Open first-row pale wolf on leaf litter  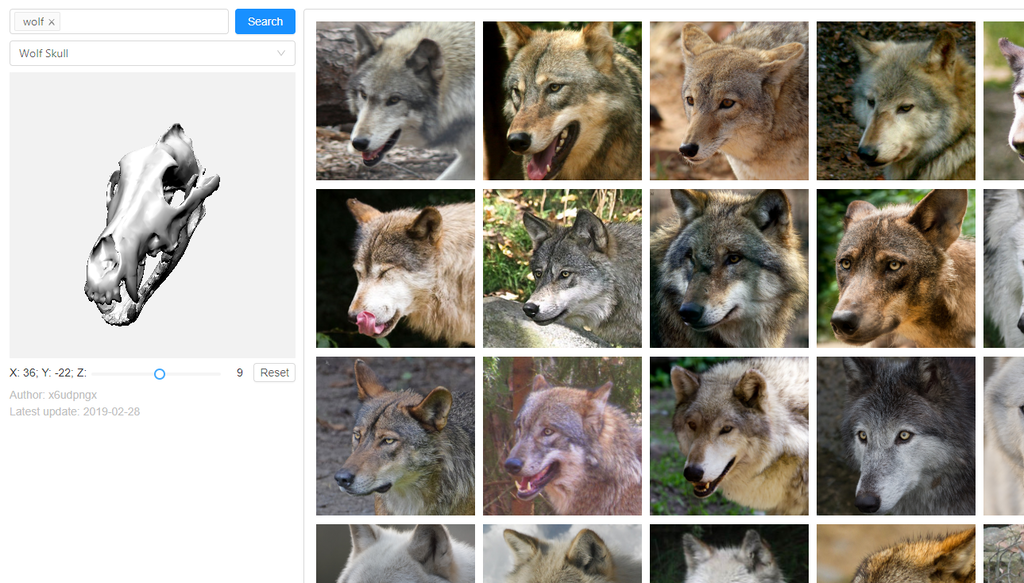pyautogui.click(x=896, y=101)
